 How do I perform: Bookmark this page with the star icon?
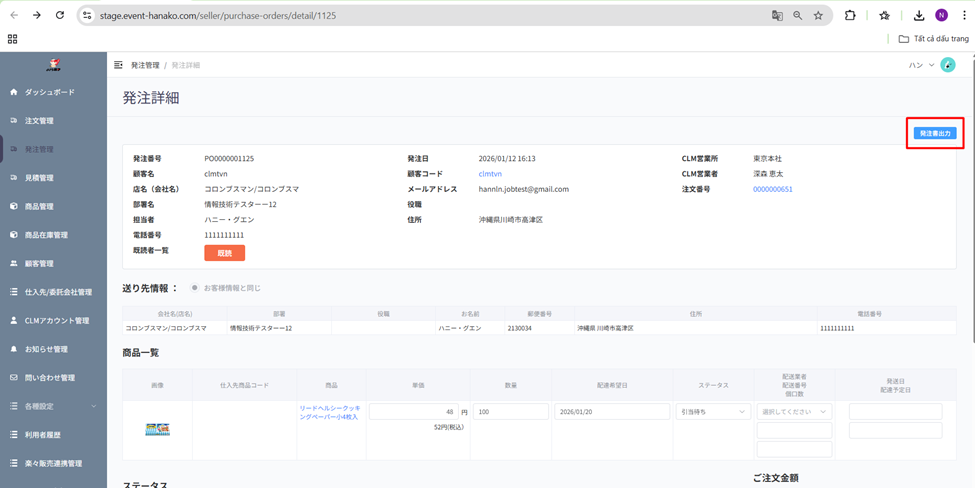(818, 16)
